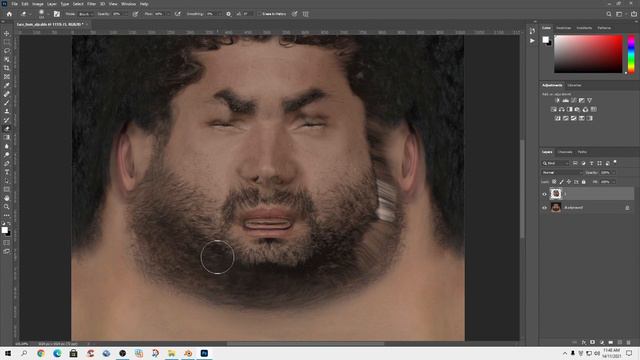Add a Photo Filter adjustment
The image size is (640, 360).
(578, 109)
